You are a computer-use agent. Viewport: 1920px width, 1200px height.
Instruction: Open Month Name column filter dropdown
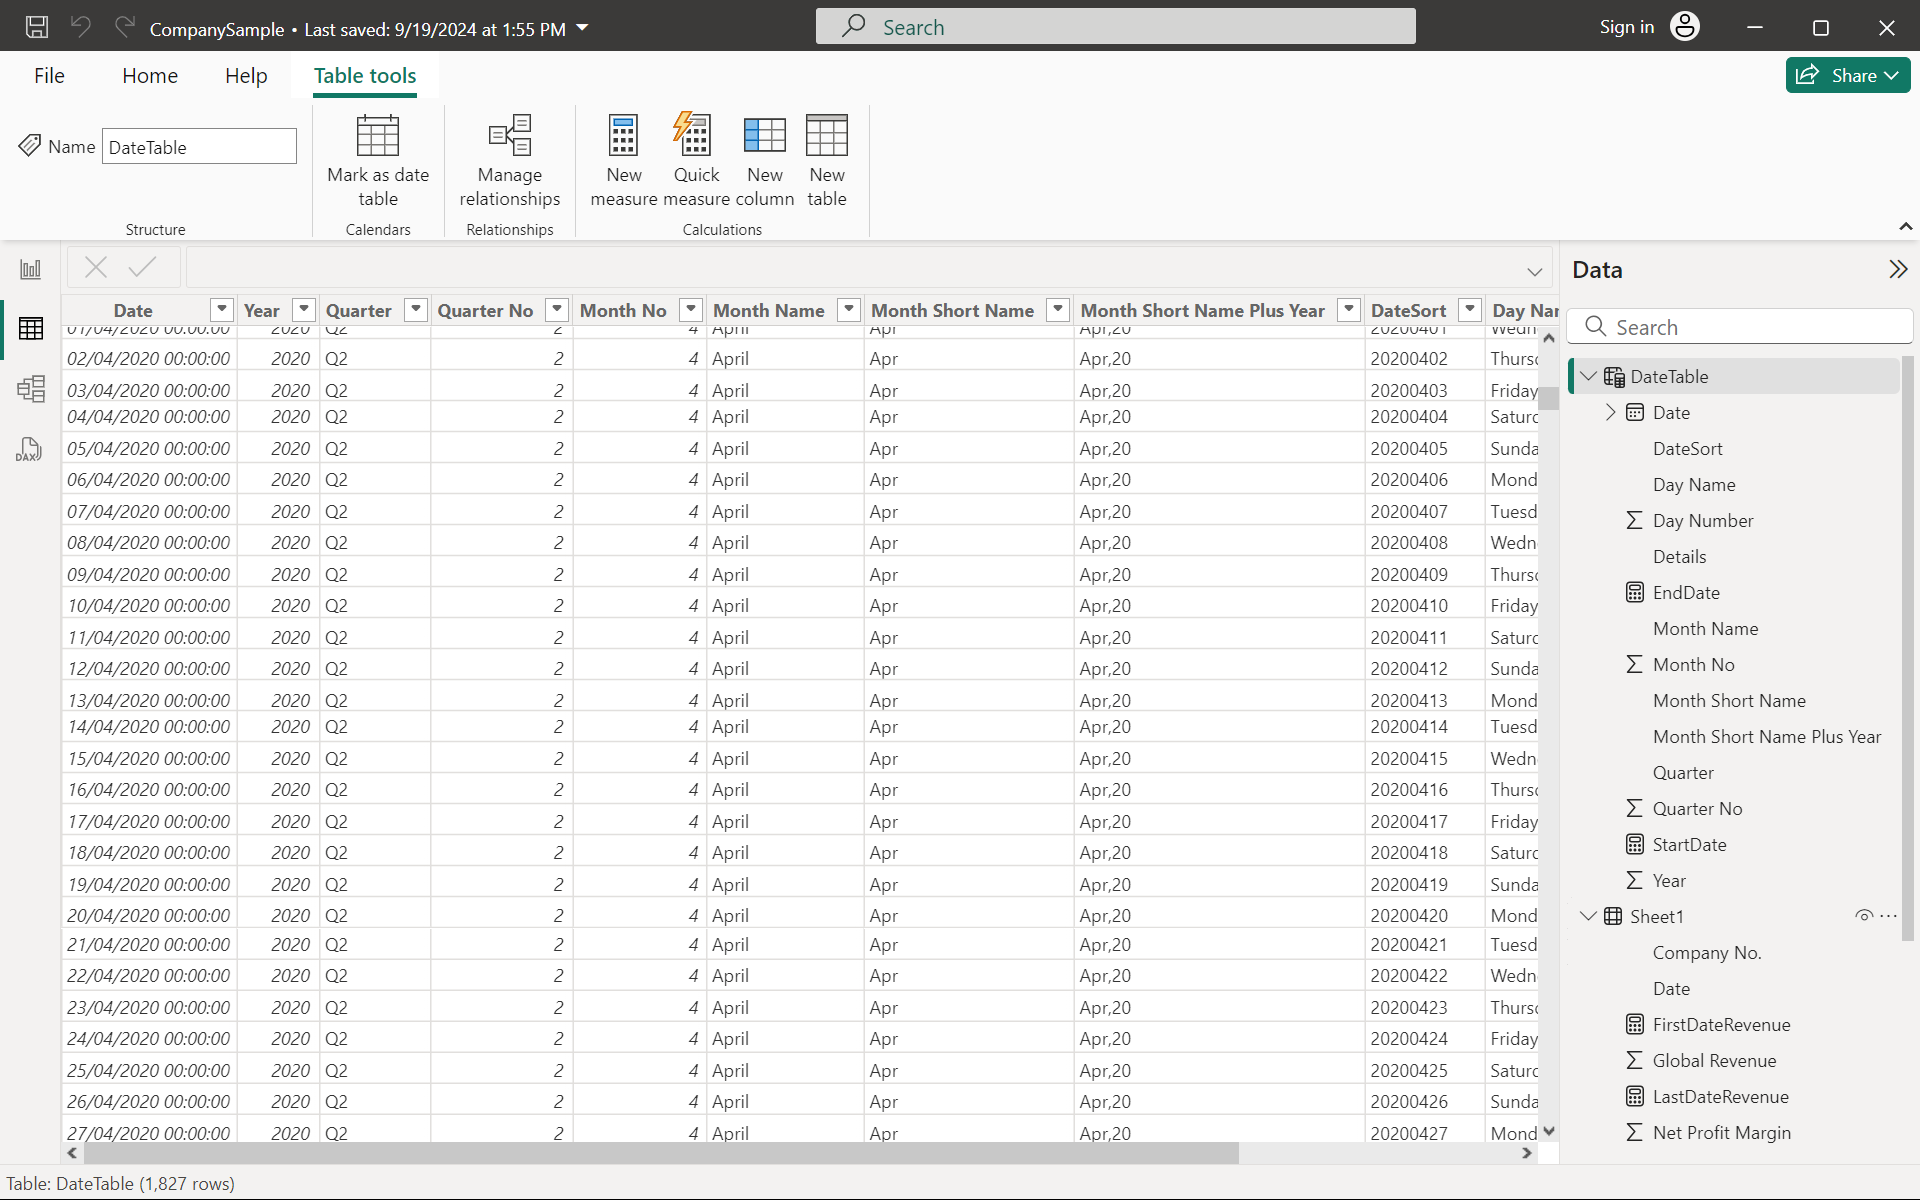click(849, 310)
